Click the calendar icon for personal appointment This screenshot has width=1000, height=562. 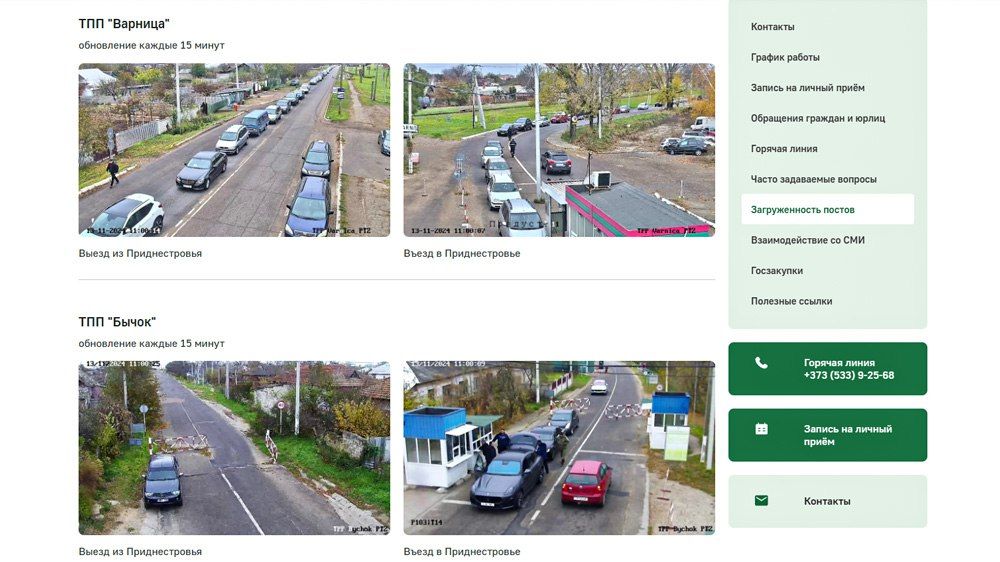click(761, 429)
